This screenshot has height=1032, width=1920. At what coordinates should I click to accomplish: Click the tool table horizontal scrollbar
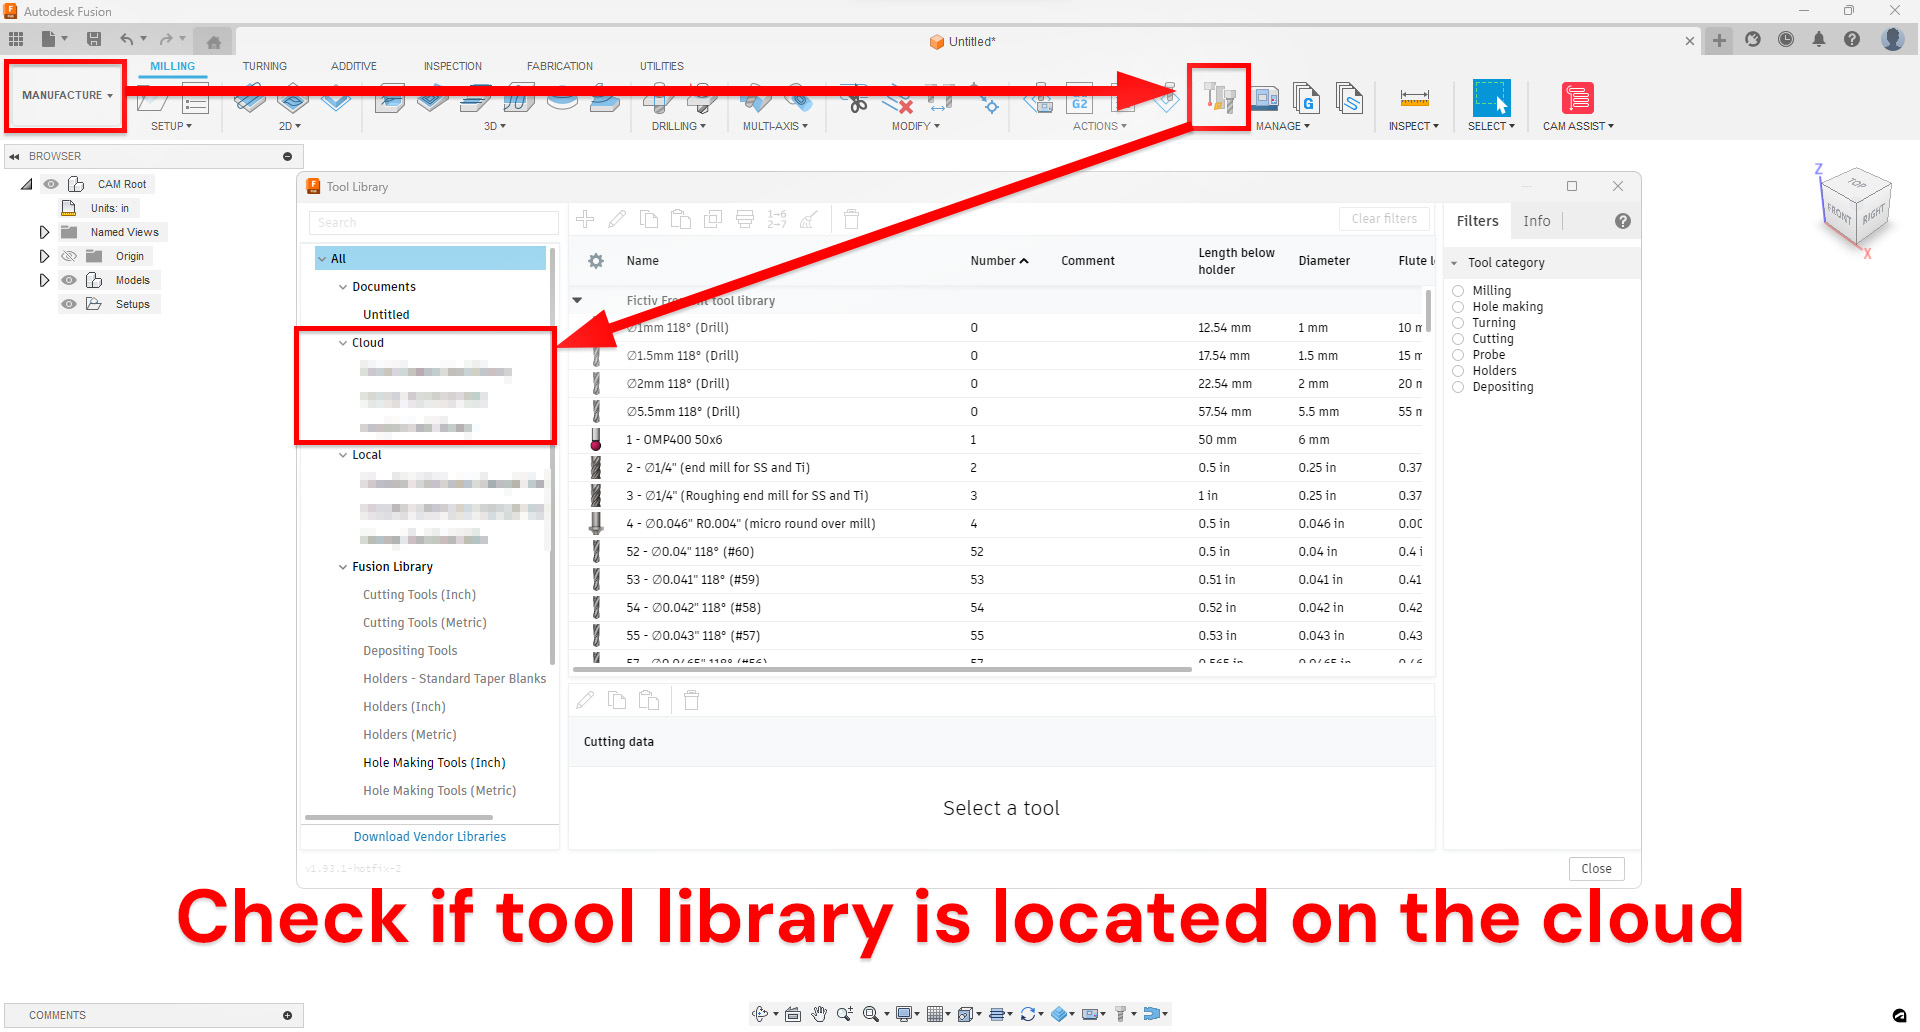[x=882, y=669]
